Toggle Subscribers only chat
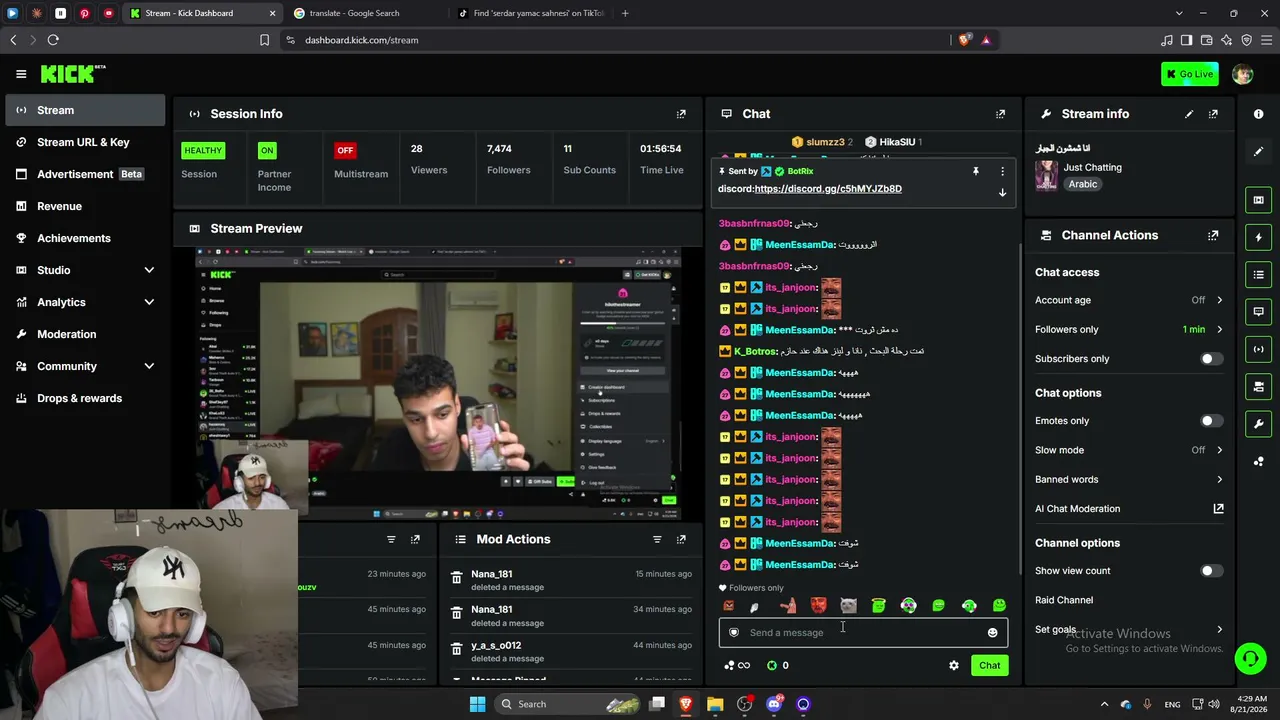 1211,359
